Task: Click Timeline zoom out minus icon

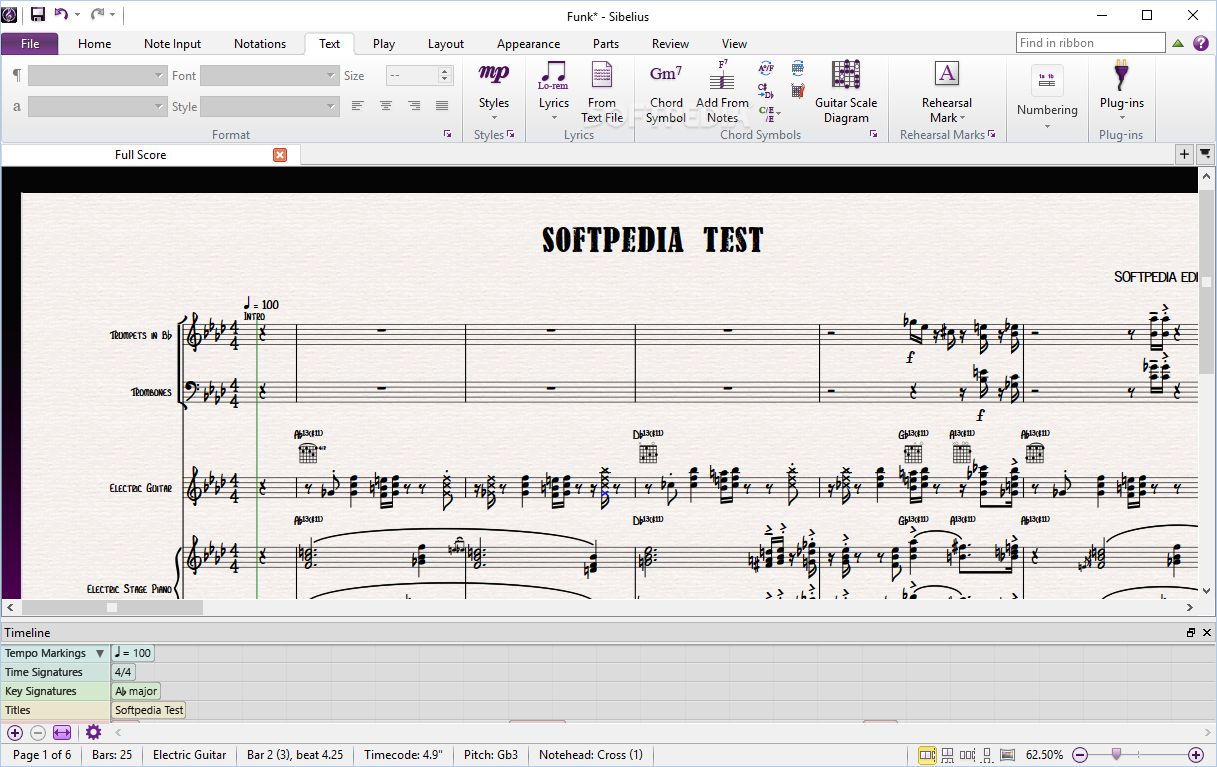Action: click(38, 733)
